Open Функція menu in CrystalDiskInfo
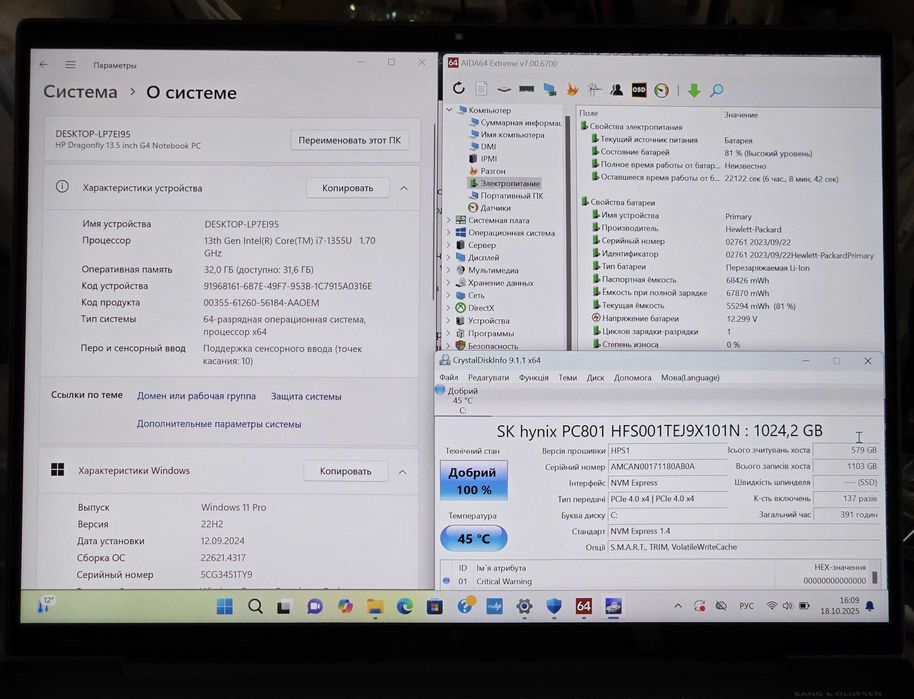Screen dimensions: 914x699 pyautogui.click(x=533, y=377)
